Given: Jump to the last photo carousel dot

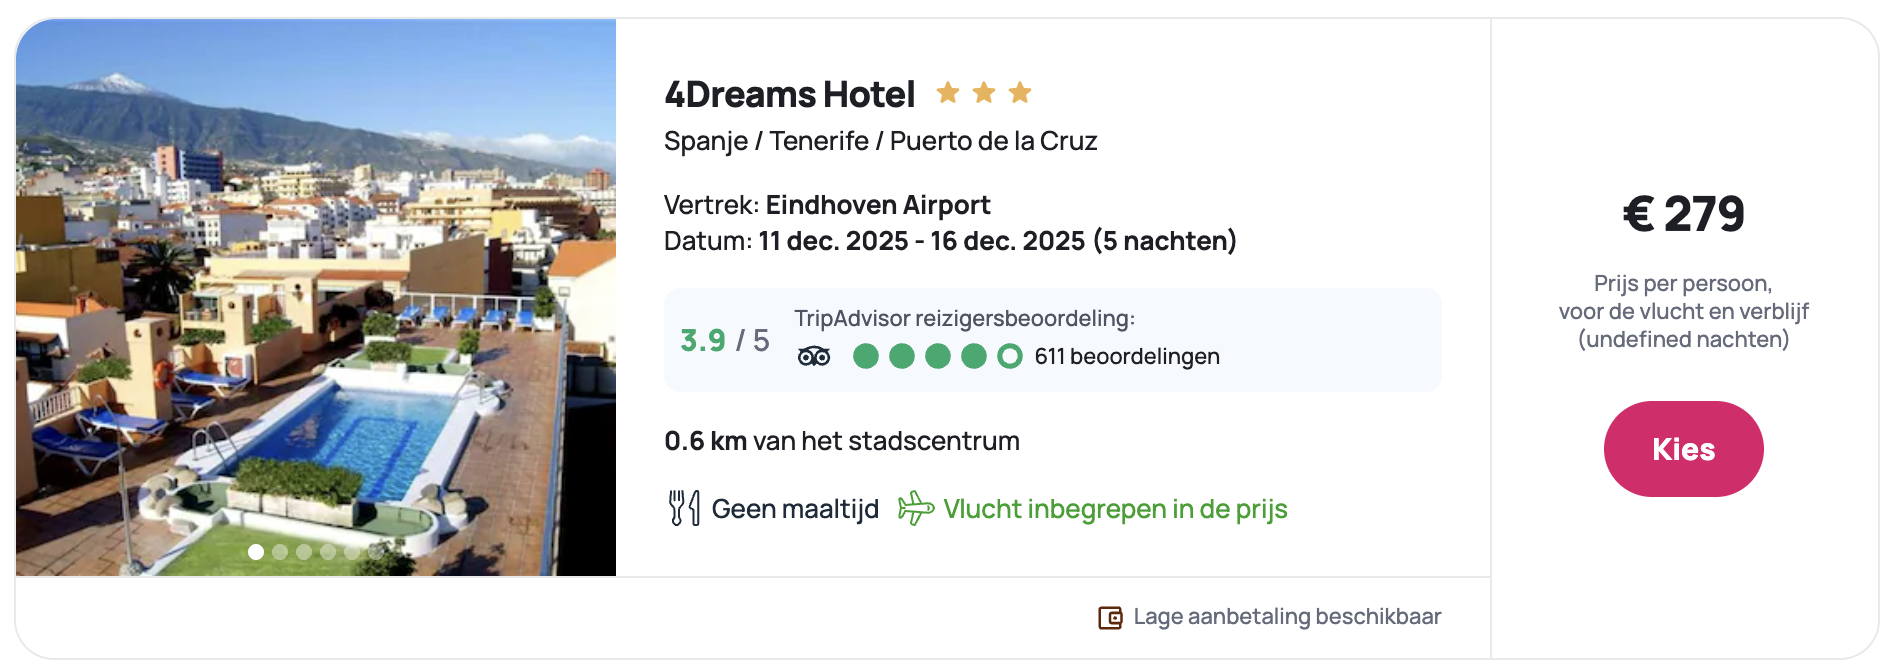Looking at the screenshot, I should pos(376,552).
